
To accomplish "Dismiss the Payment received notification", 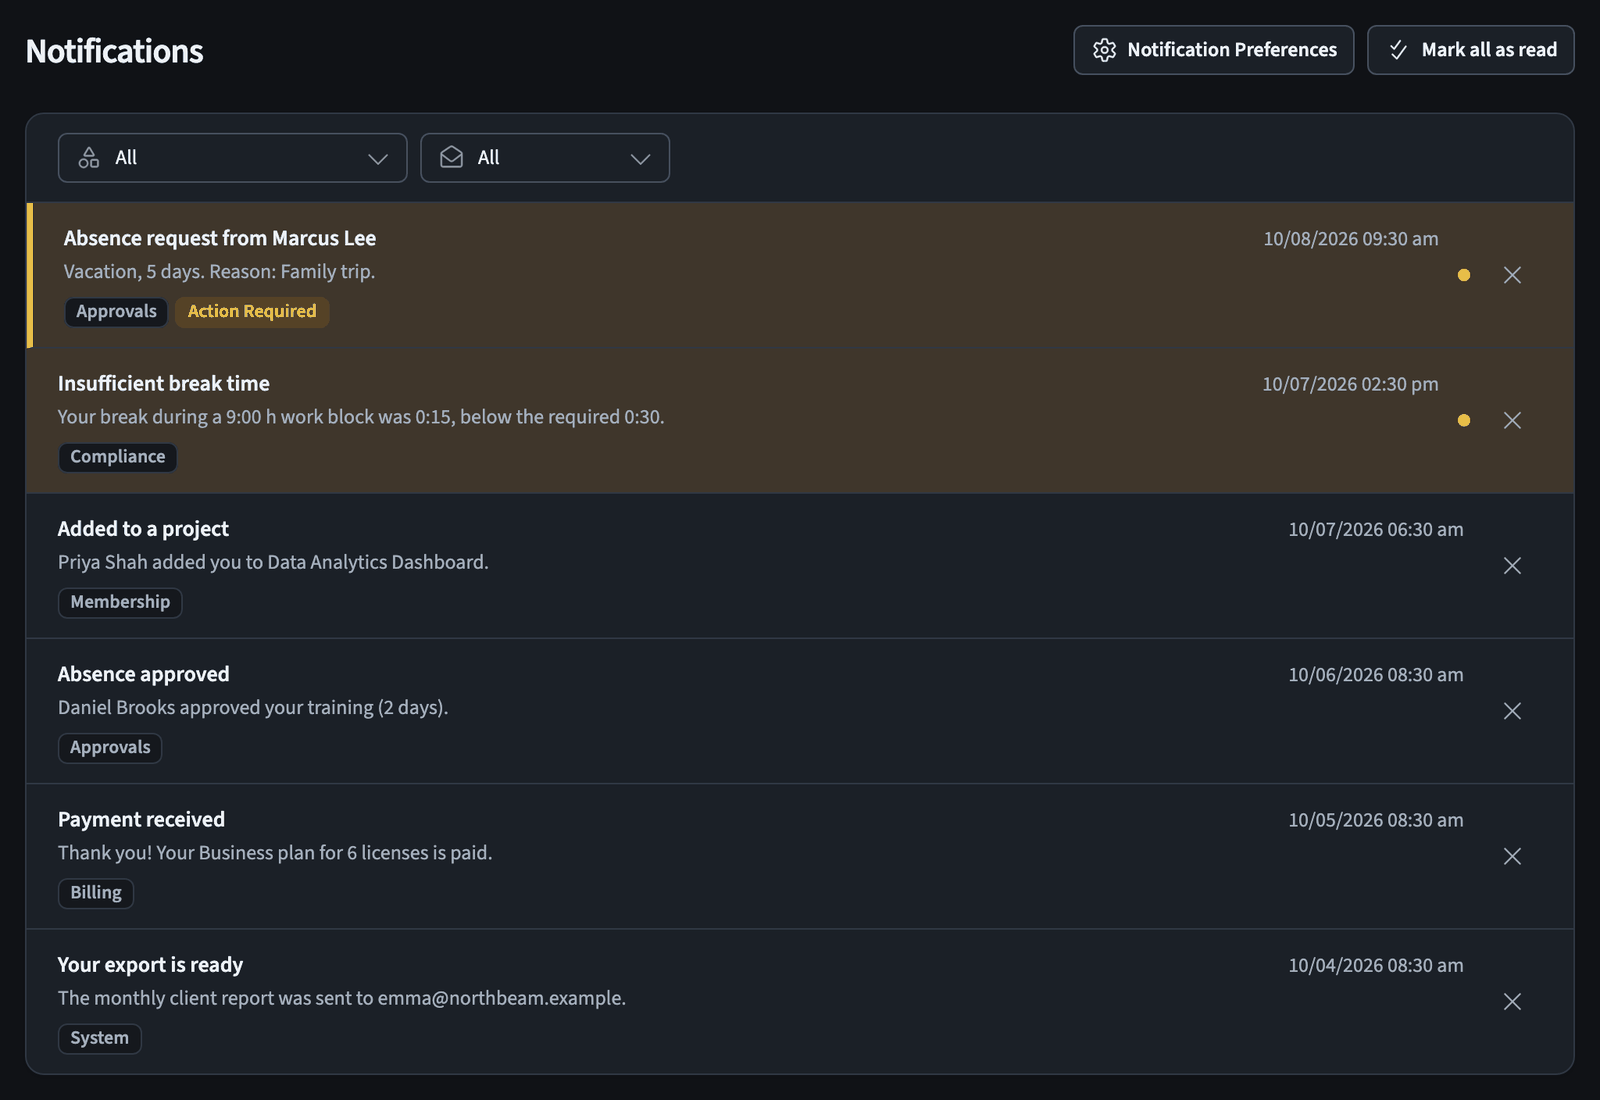I will click(1512, 856).
